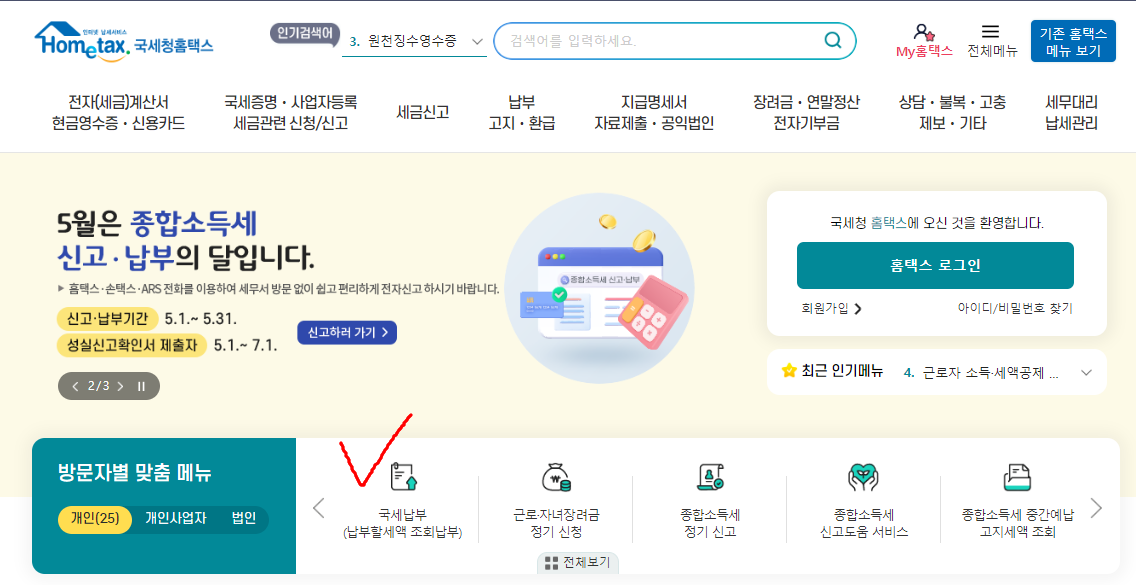Open the 인기검색어 dropdown
1136x585 pixels.
(x=476, y=42)
